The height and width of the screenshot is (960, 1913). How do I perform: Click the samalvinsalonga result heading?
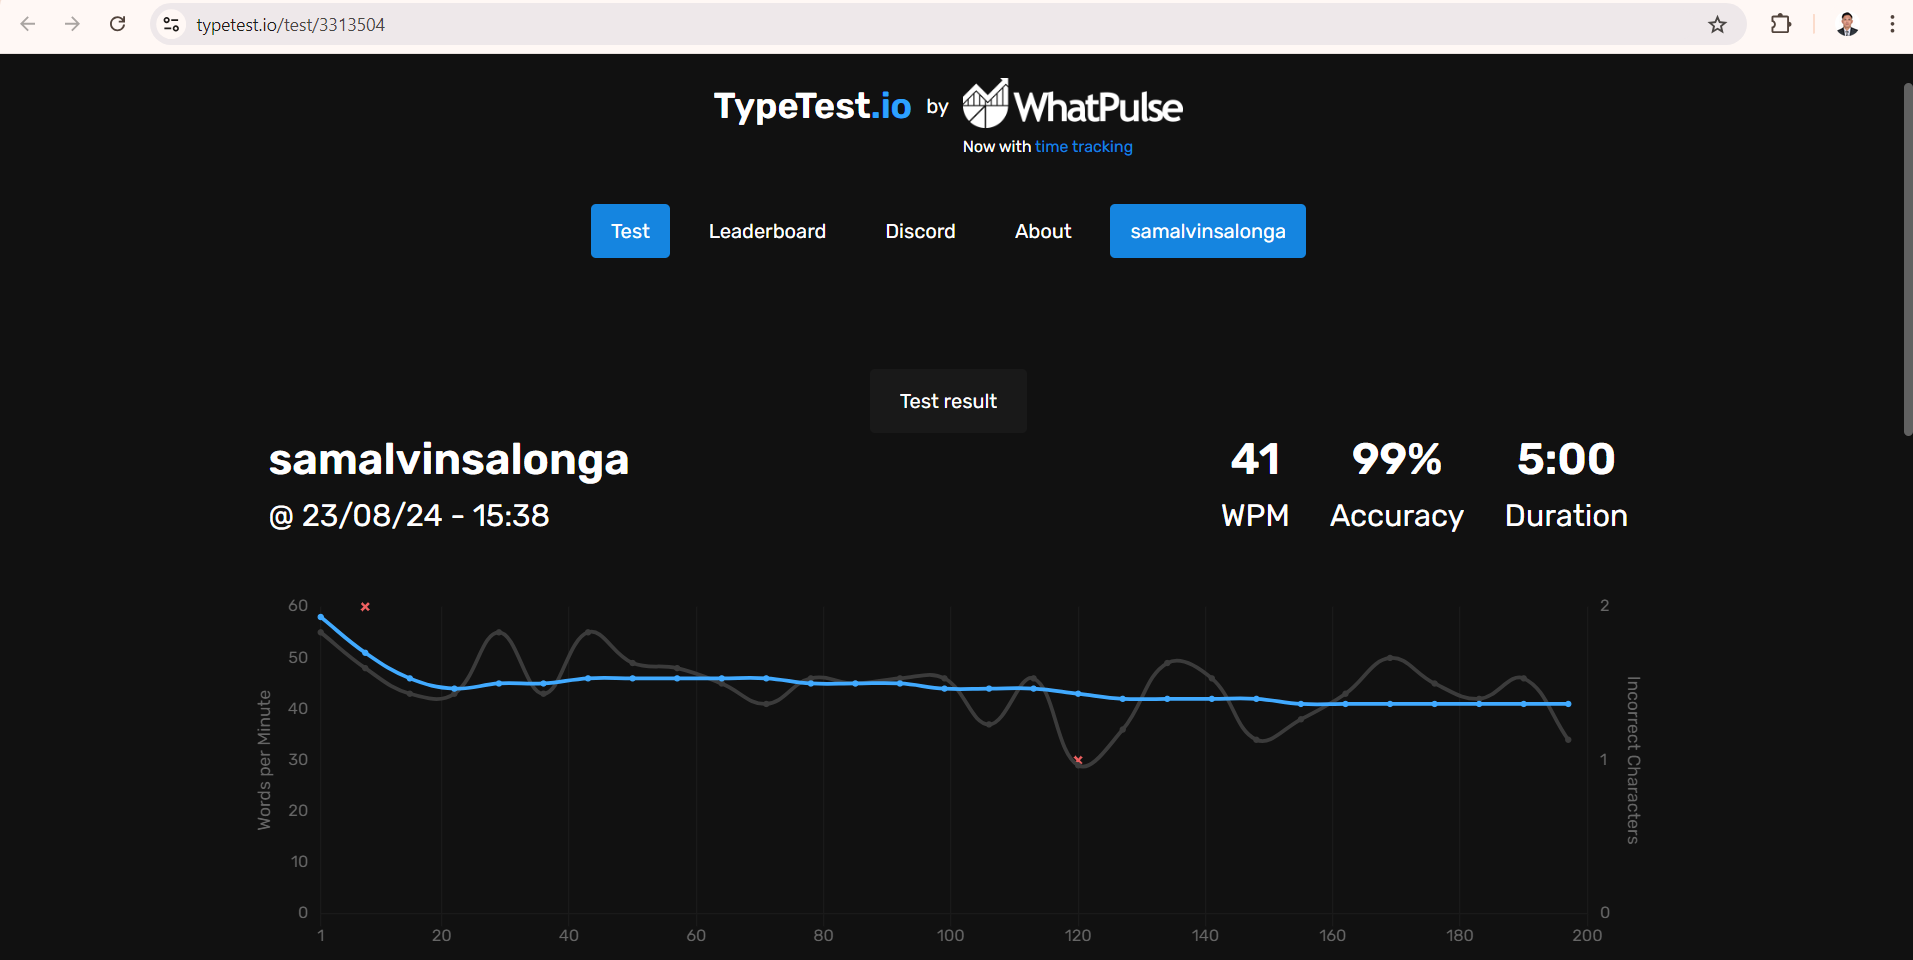point(449,460)
